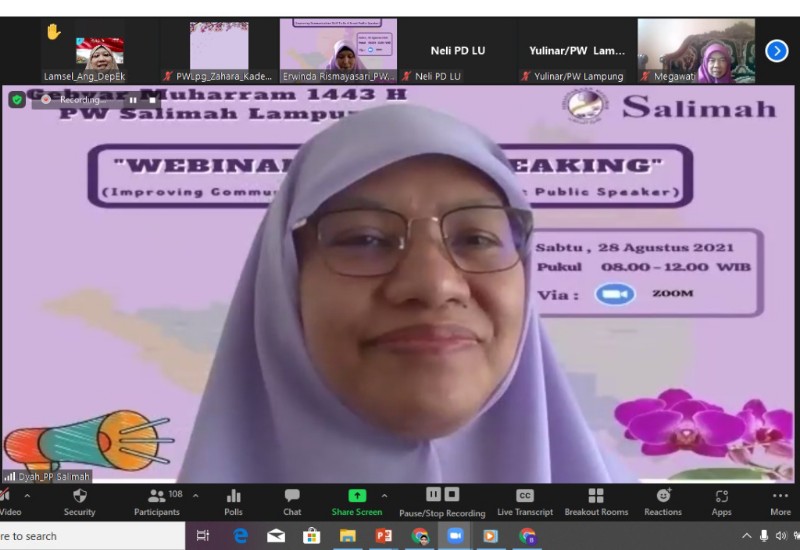Select Yulinar/PW Lampung participant tile
The height and width of the screenshot is (550, 800).
[x=577, y=51]
